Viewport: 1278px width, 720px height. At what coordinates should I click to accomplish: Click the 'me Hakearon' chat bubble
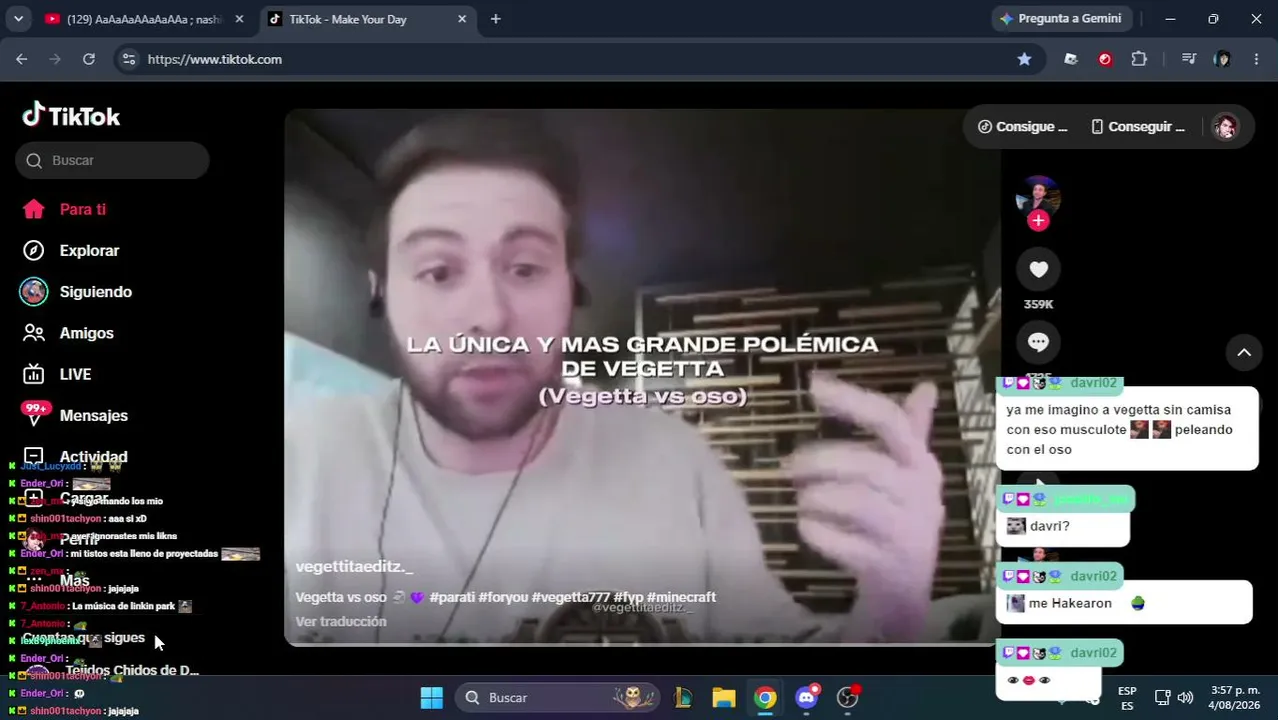[1124, 603]
